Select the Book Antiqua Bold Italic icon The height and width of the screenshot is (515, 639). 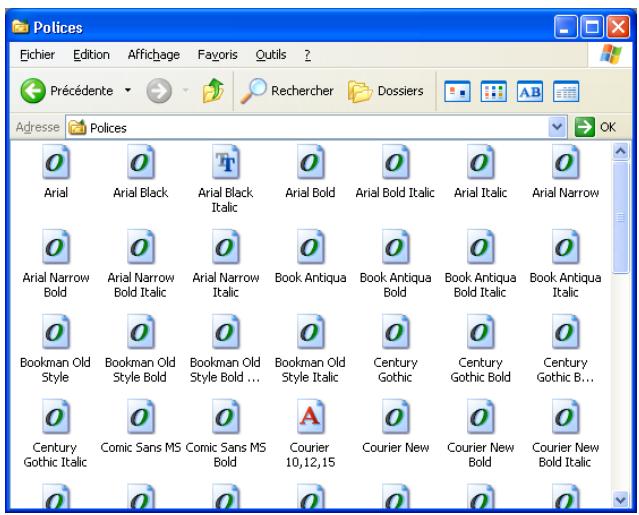[x=480, y=247]
